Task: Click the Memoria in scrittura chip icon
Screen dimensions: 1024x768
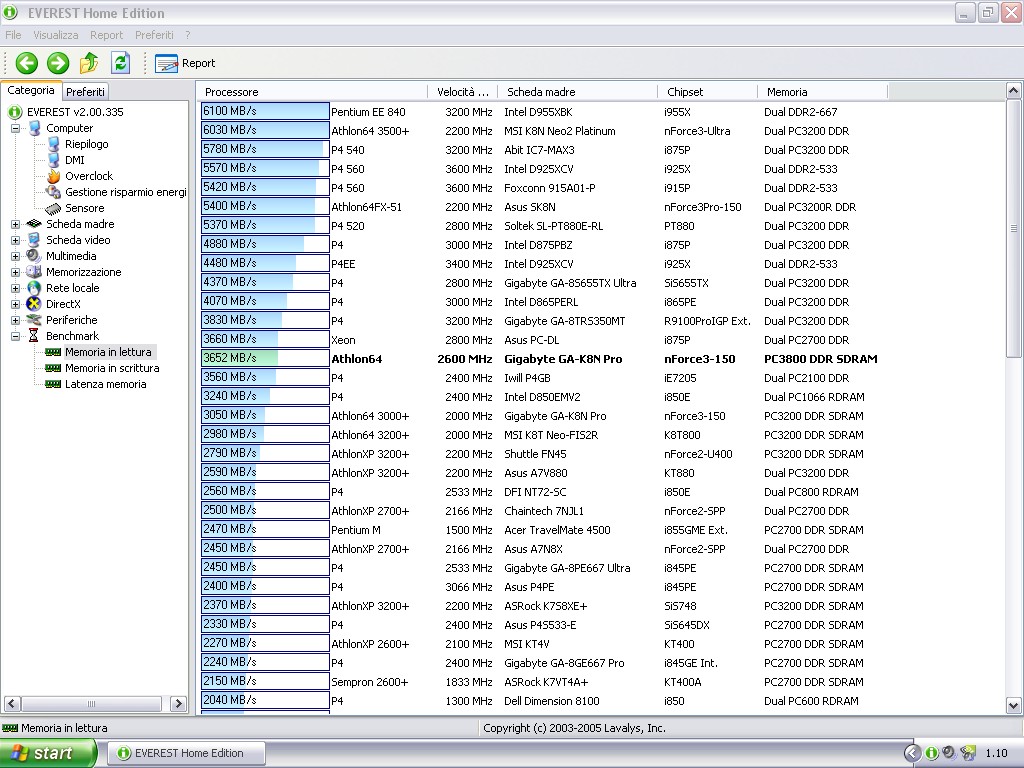Action: (54, 368)
